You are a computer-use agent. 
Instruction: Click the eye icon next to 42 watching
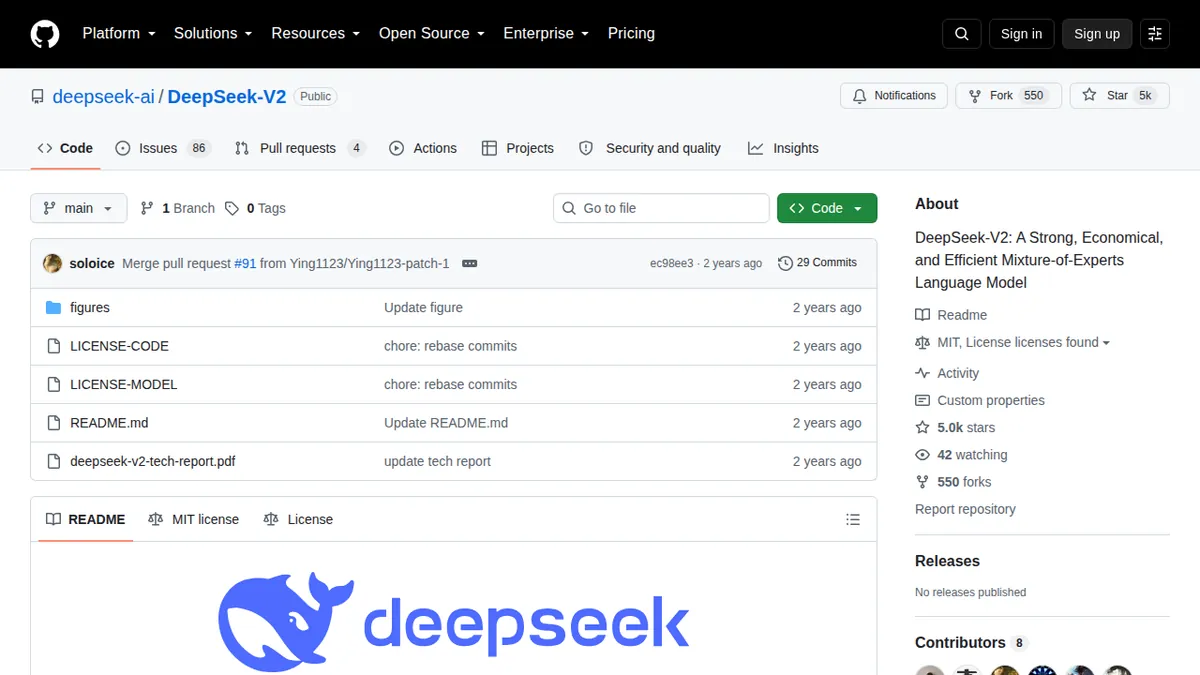[x=922, y=455]
